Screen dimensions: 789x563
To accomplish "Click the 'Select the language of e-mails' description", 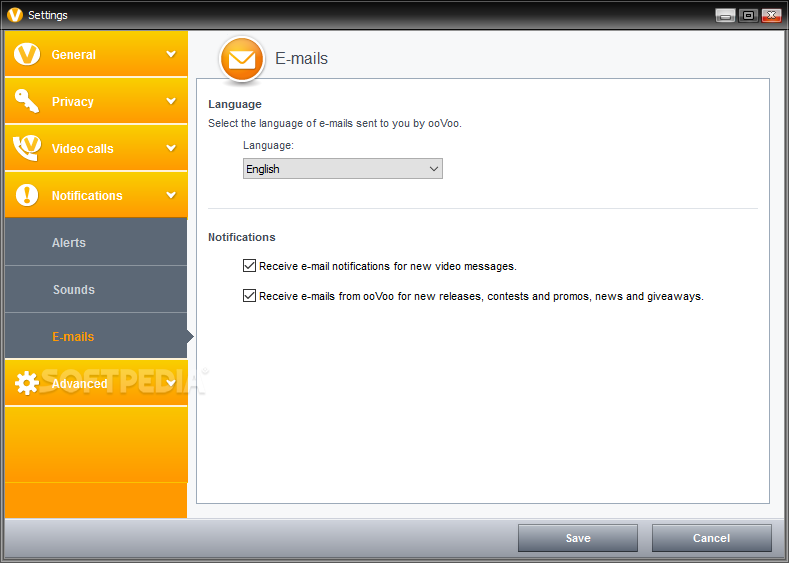I will click(335, 123).
